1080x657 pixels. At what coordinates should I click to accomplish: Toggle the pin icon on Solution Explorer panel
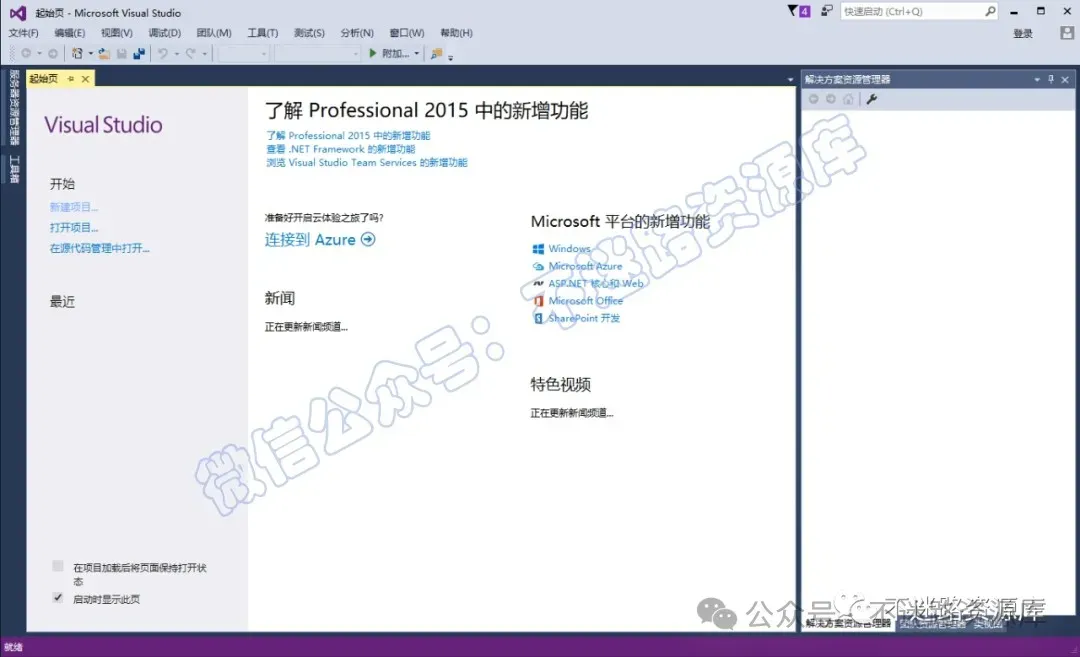tap(1051, 79)
